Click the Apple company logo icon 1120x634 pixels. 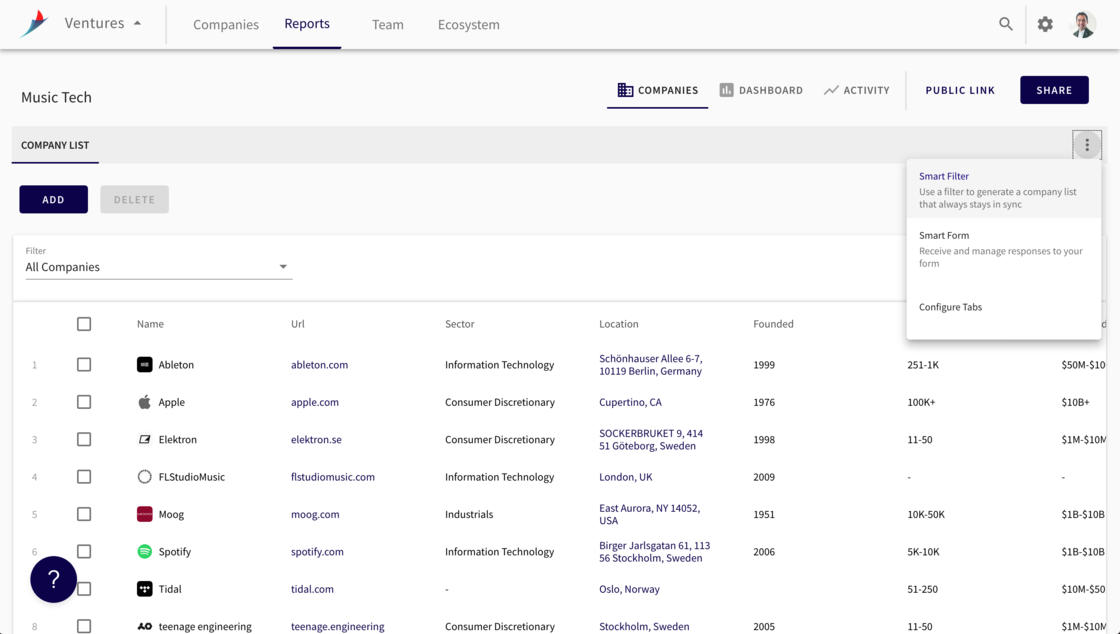(145, 402)
